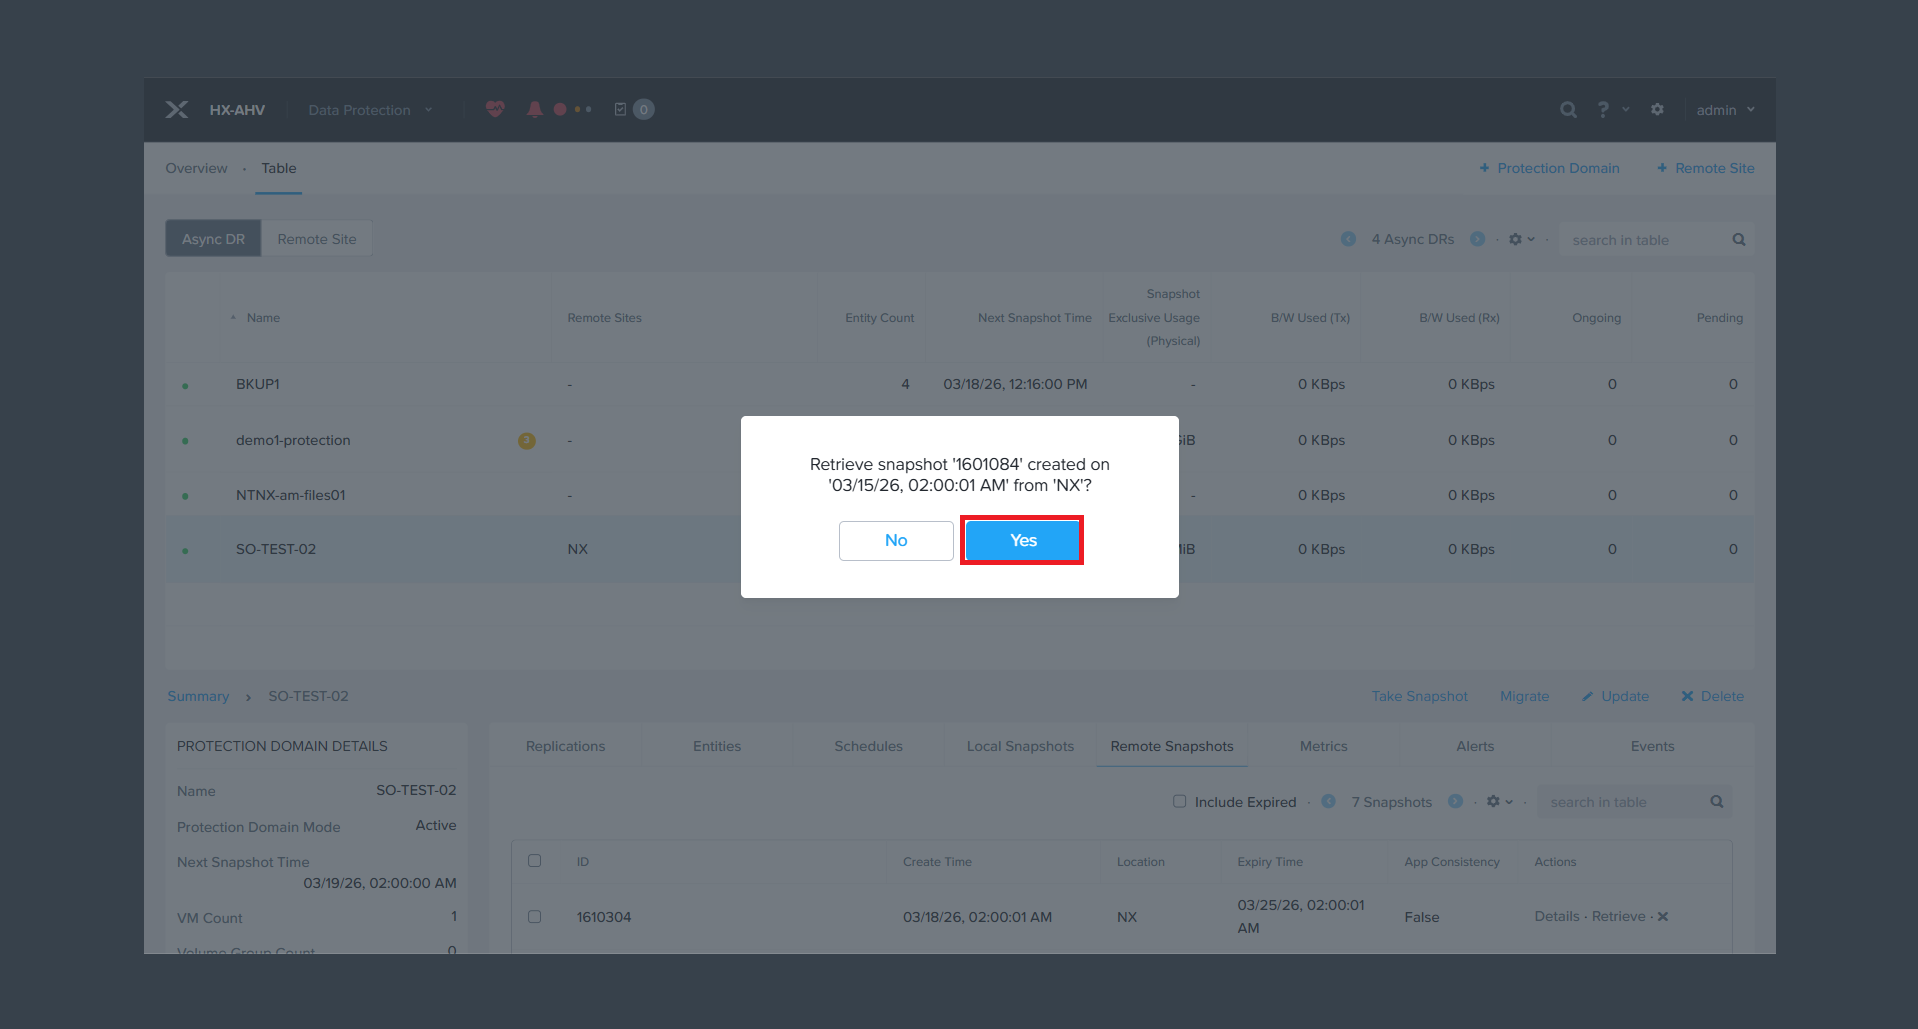The image size is (1918, 1029).
Task: Confirm snapshot retrieval with Yes
Action: coord(1022,540)
